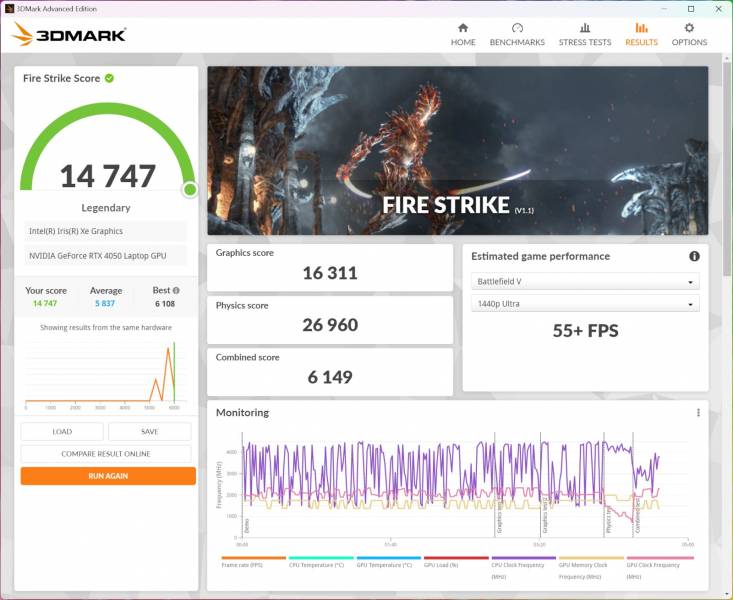Viewport: 733px width, 600px height.
Task: Toggle the CPU Clock Frequency legend series
Action: 524,567
